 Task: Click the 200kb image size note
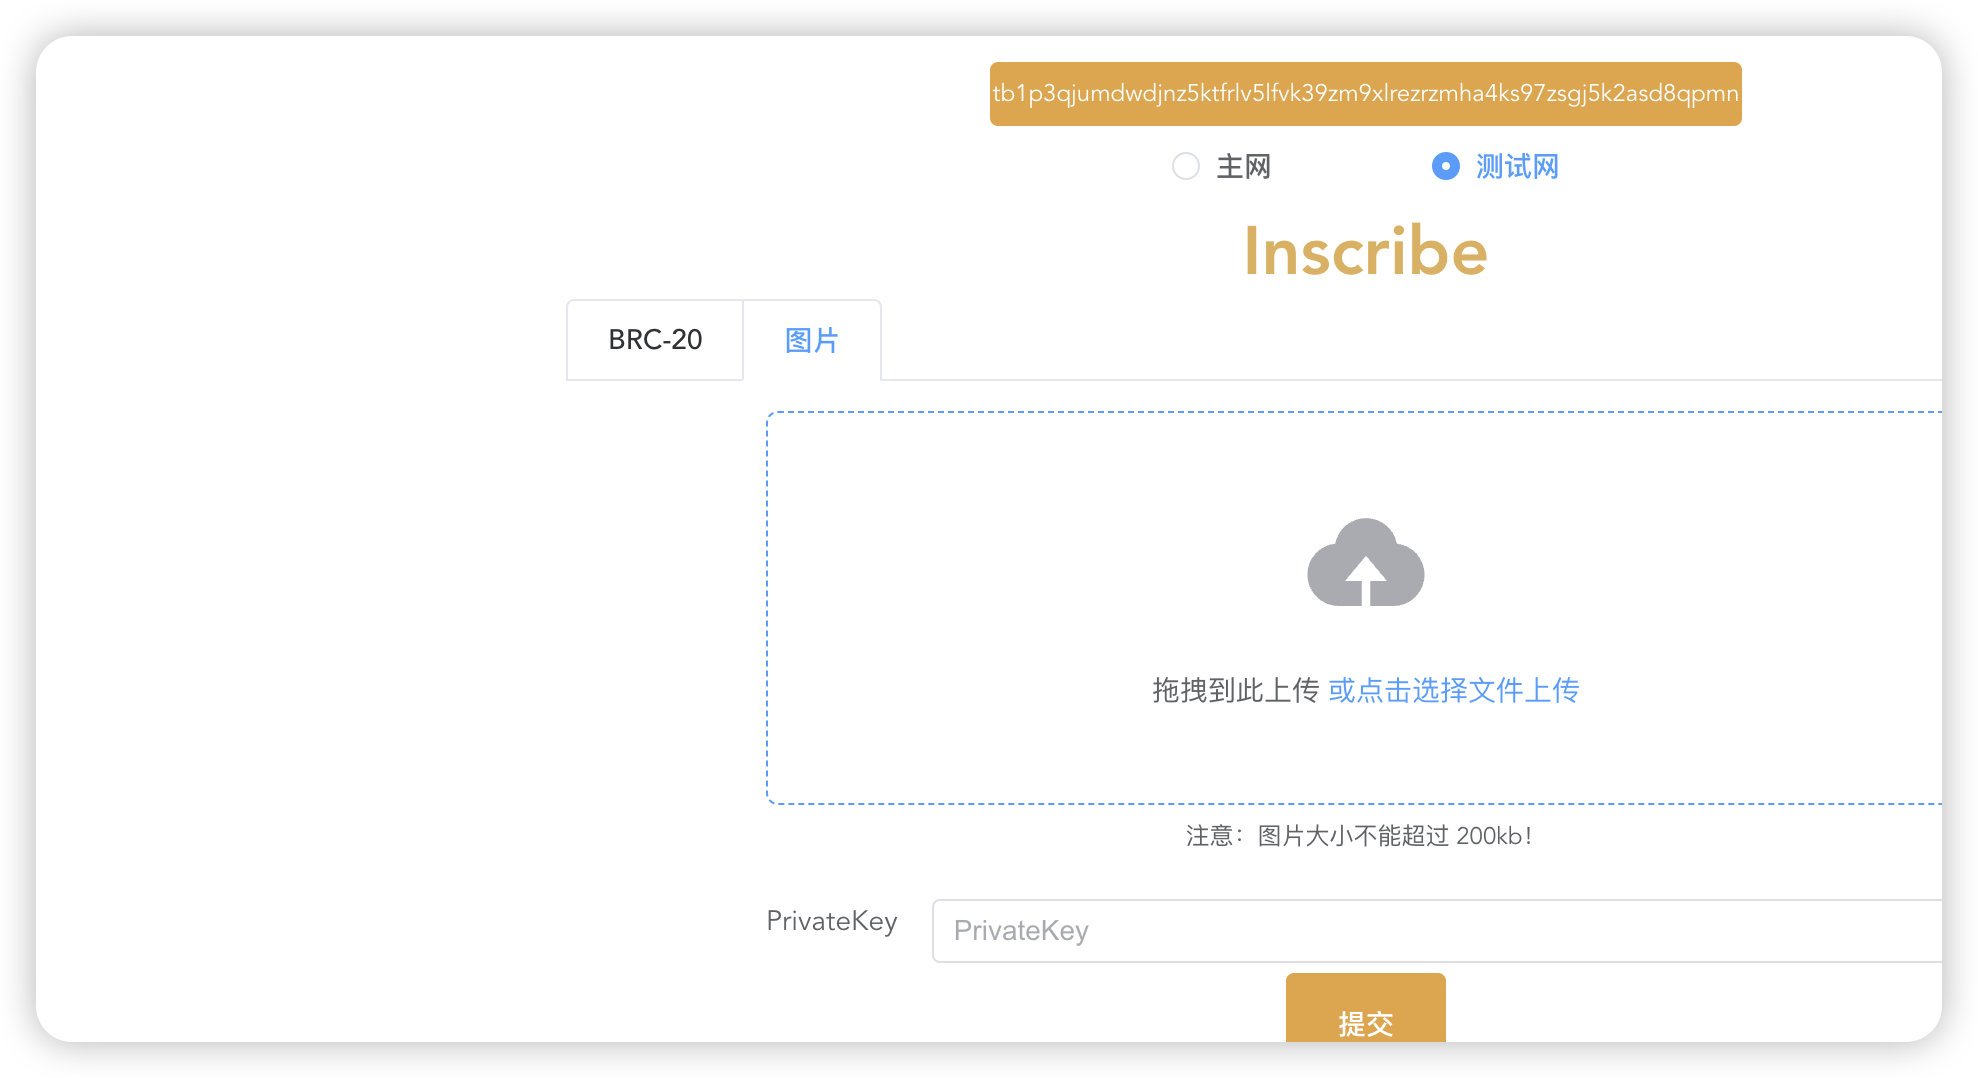click(1493, 836)
